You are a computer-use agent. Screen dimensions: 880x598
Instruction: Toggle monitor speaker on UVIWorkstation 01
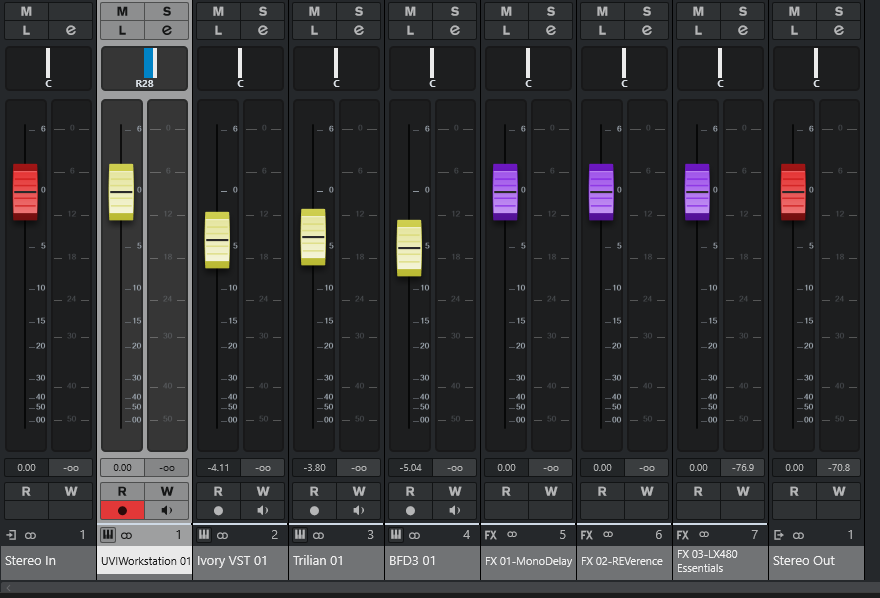pos(167,510)
